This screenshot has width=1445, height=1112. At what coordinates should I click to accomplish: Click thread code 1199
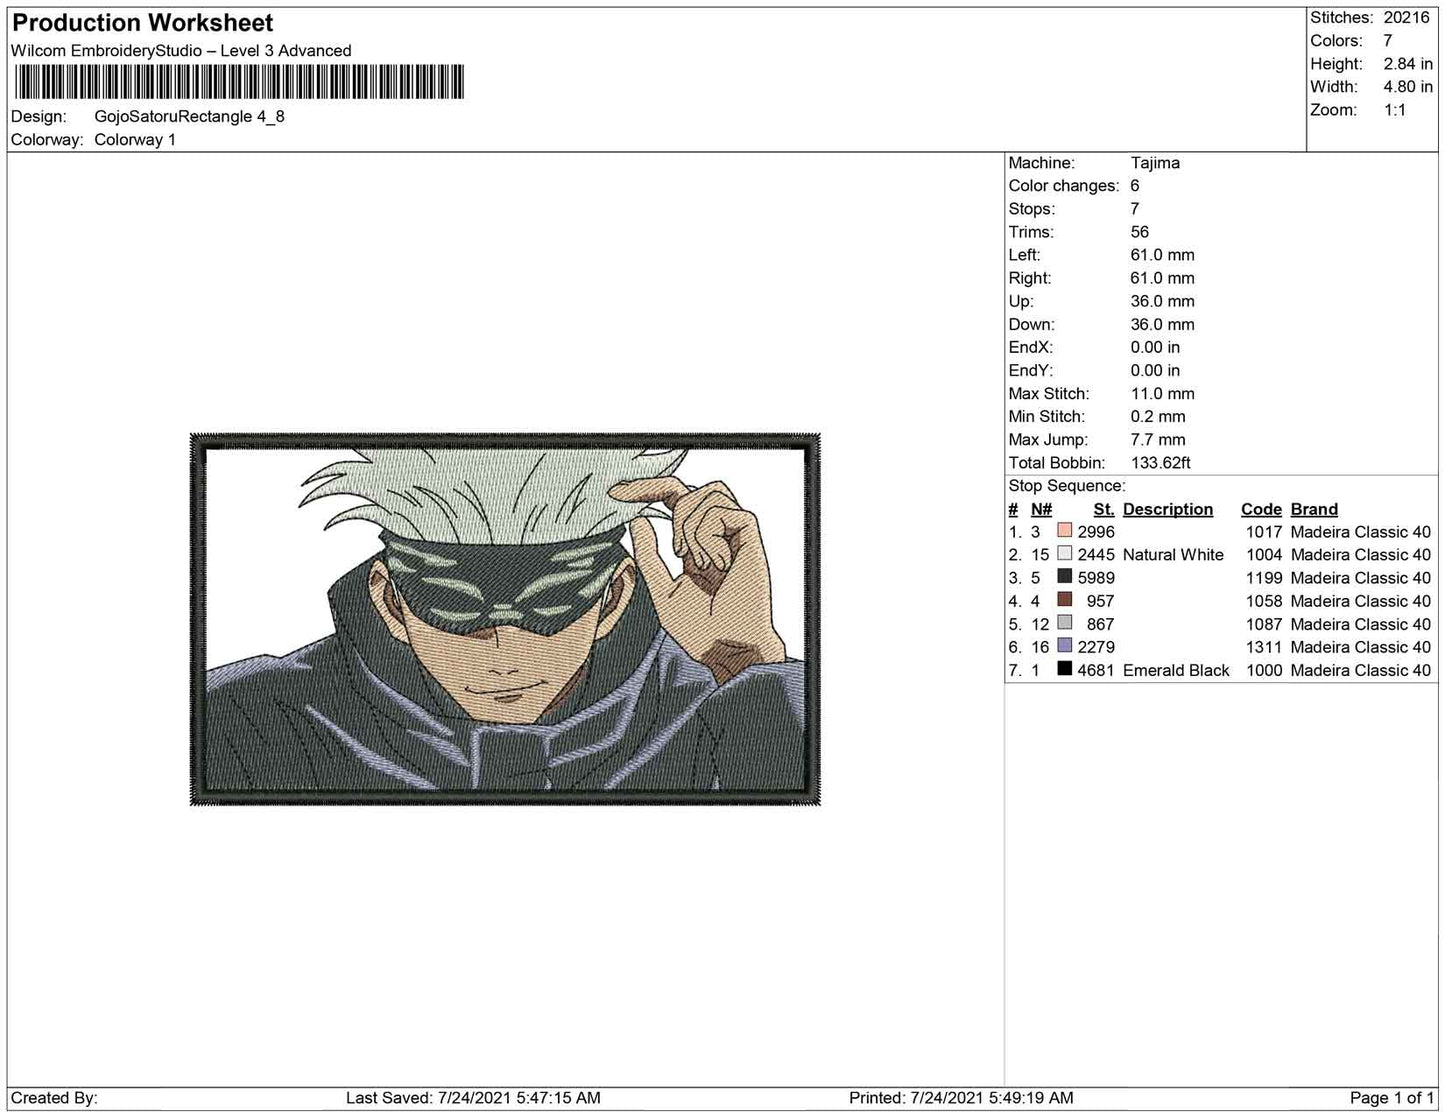pos(1264,578)
